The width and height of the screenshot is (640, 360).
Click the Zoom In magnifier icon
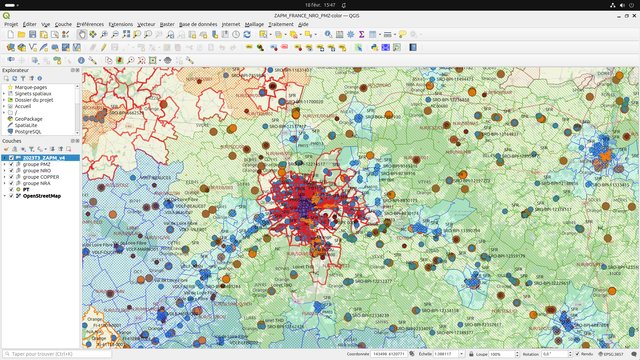coord(104,35)
